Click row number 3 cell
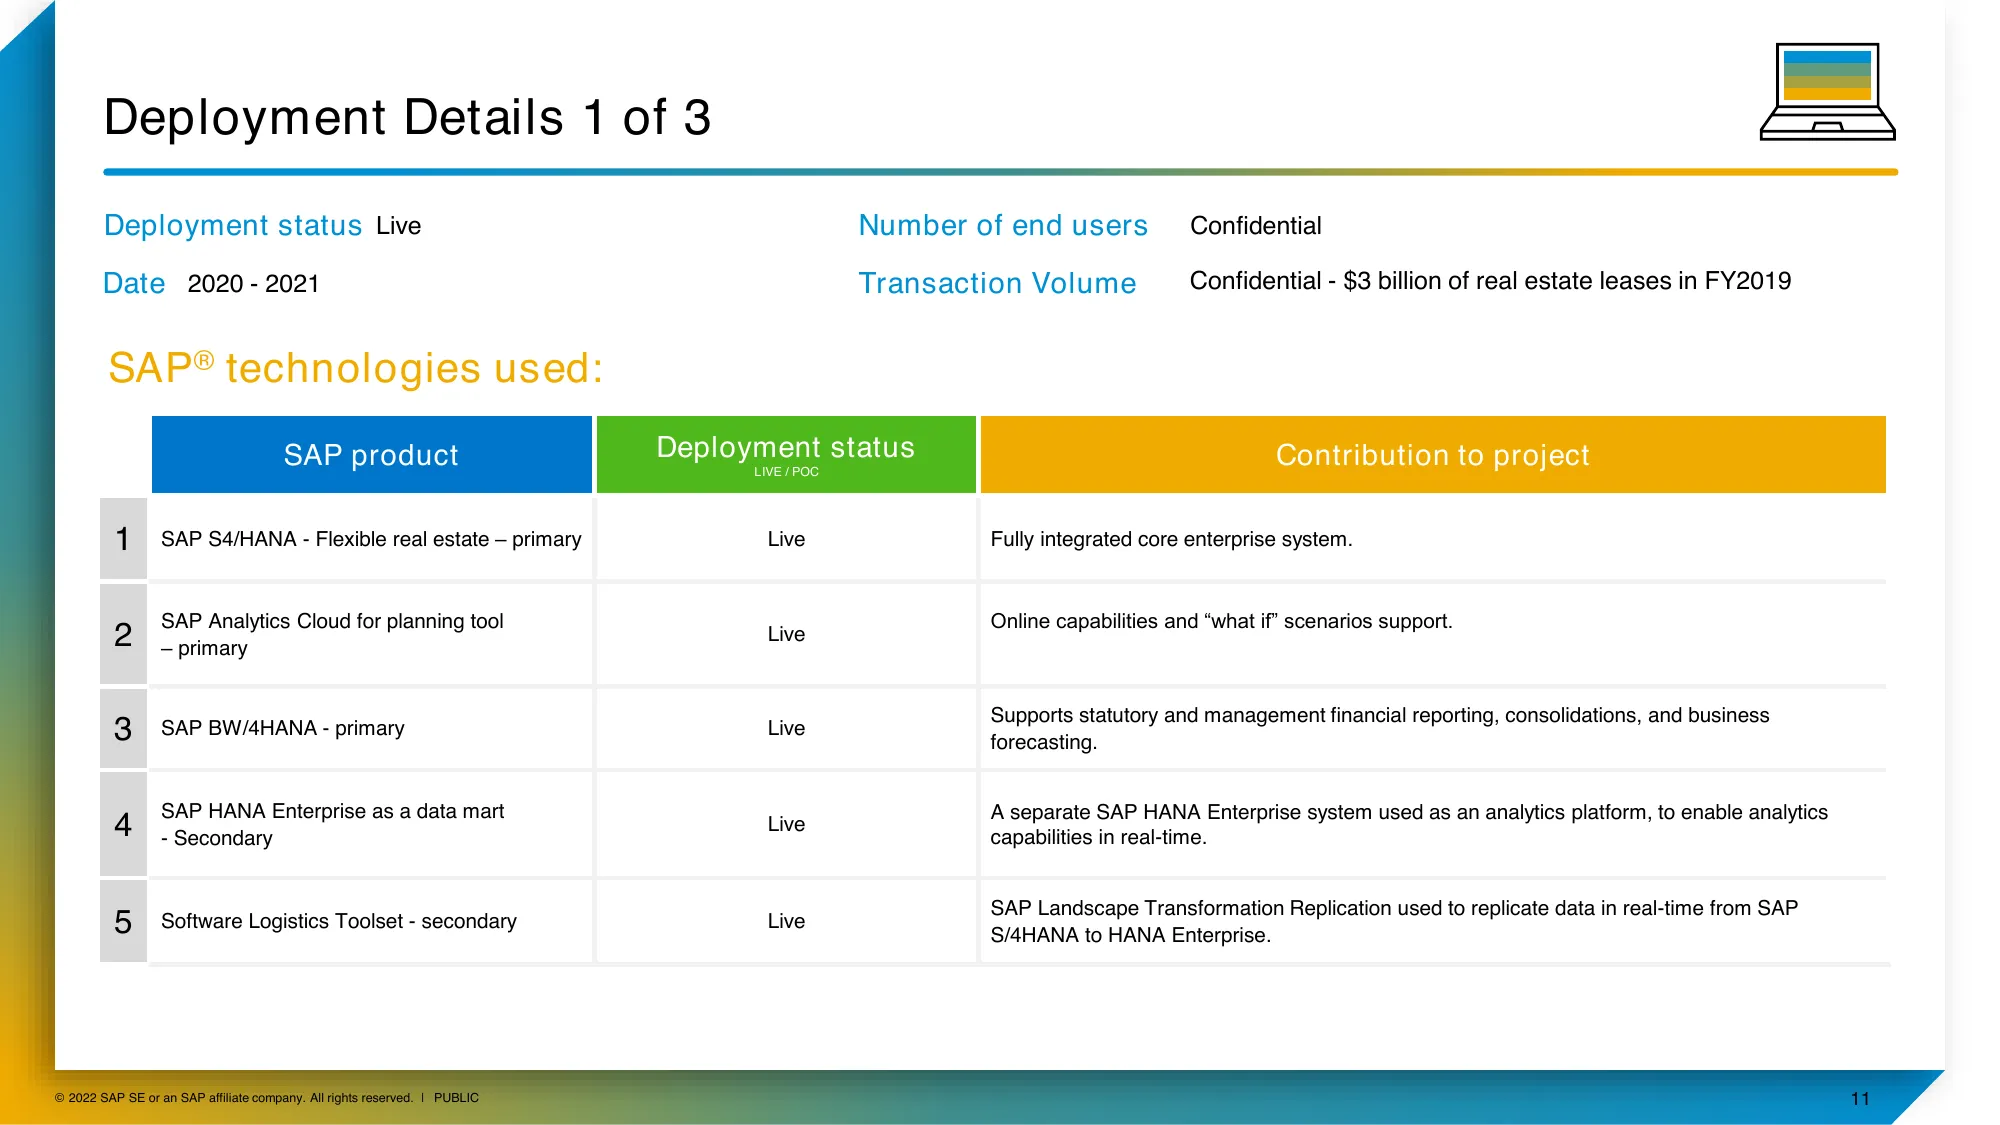Screen dimensions: 2000x1125 (123, 728)
